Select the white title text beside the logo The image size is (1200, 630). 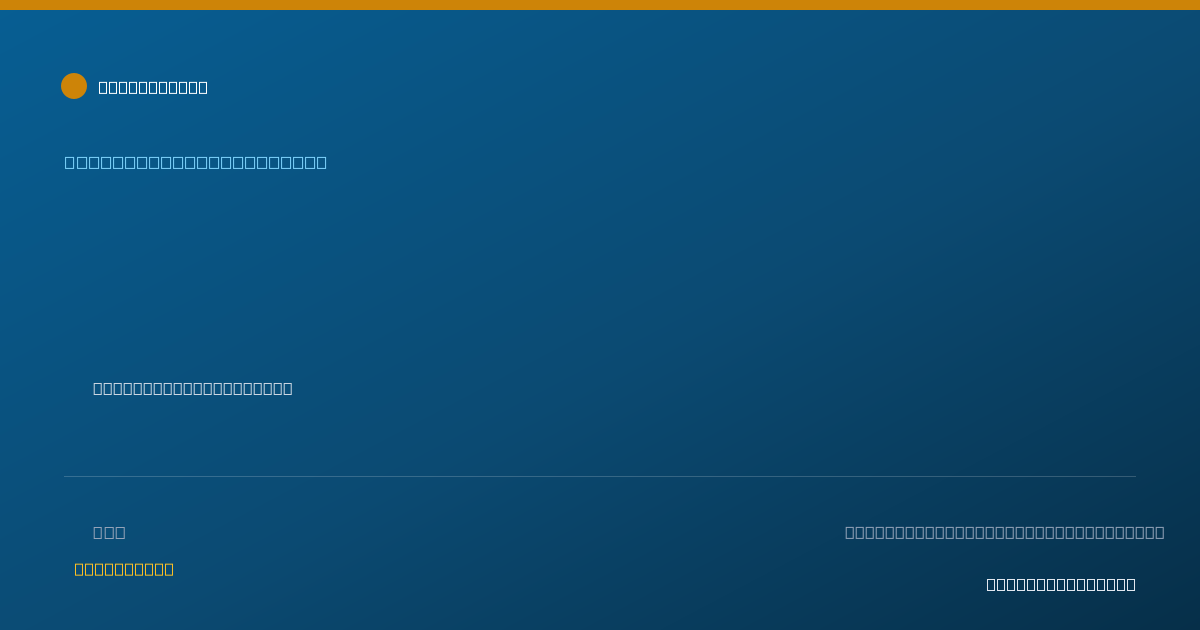pyautogui.click(x=153, y=87)
